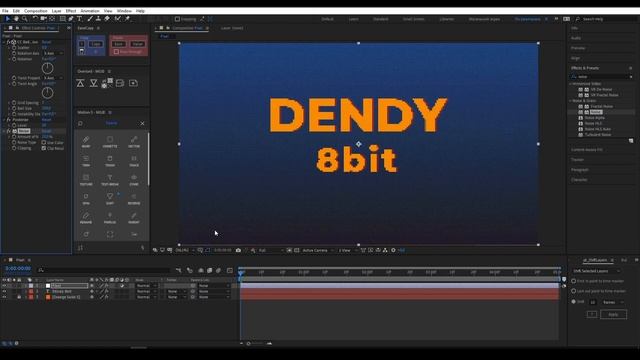This screenshot has height=360, width=640.
Task: Select first radio option in Shift Layers panel
Action: tap(574, 281)
